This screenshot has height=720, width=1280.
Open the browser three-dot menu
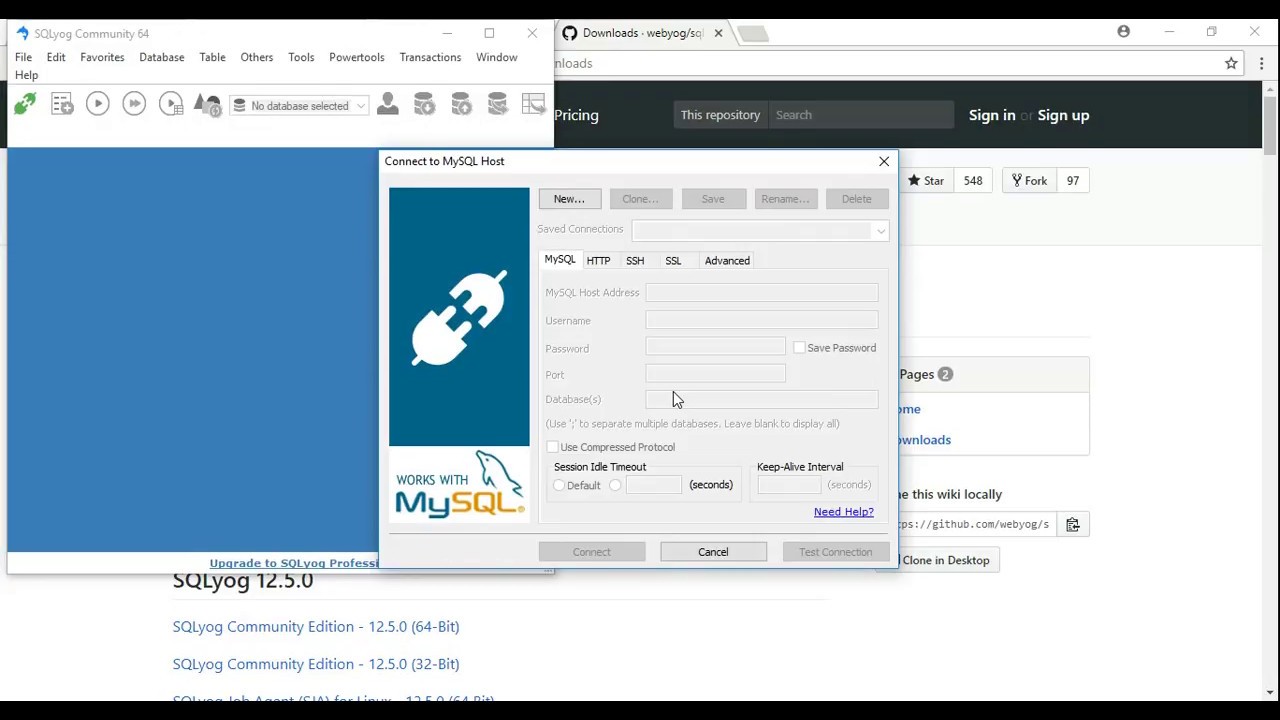[x=1262, y=63]
